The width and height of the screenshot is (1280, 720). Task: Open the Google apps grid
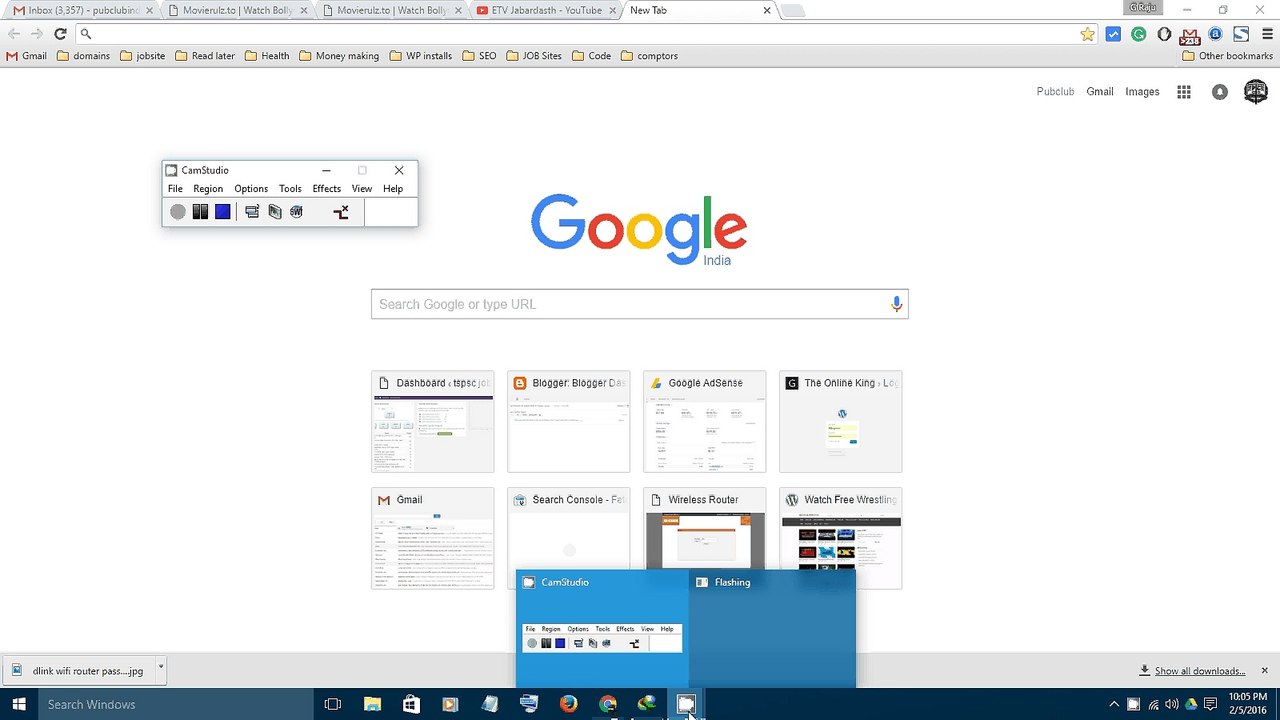click(x=1184, y=92)
